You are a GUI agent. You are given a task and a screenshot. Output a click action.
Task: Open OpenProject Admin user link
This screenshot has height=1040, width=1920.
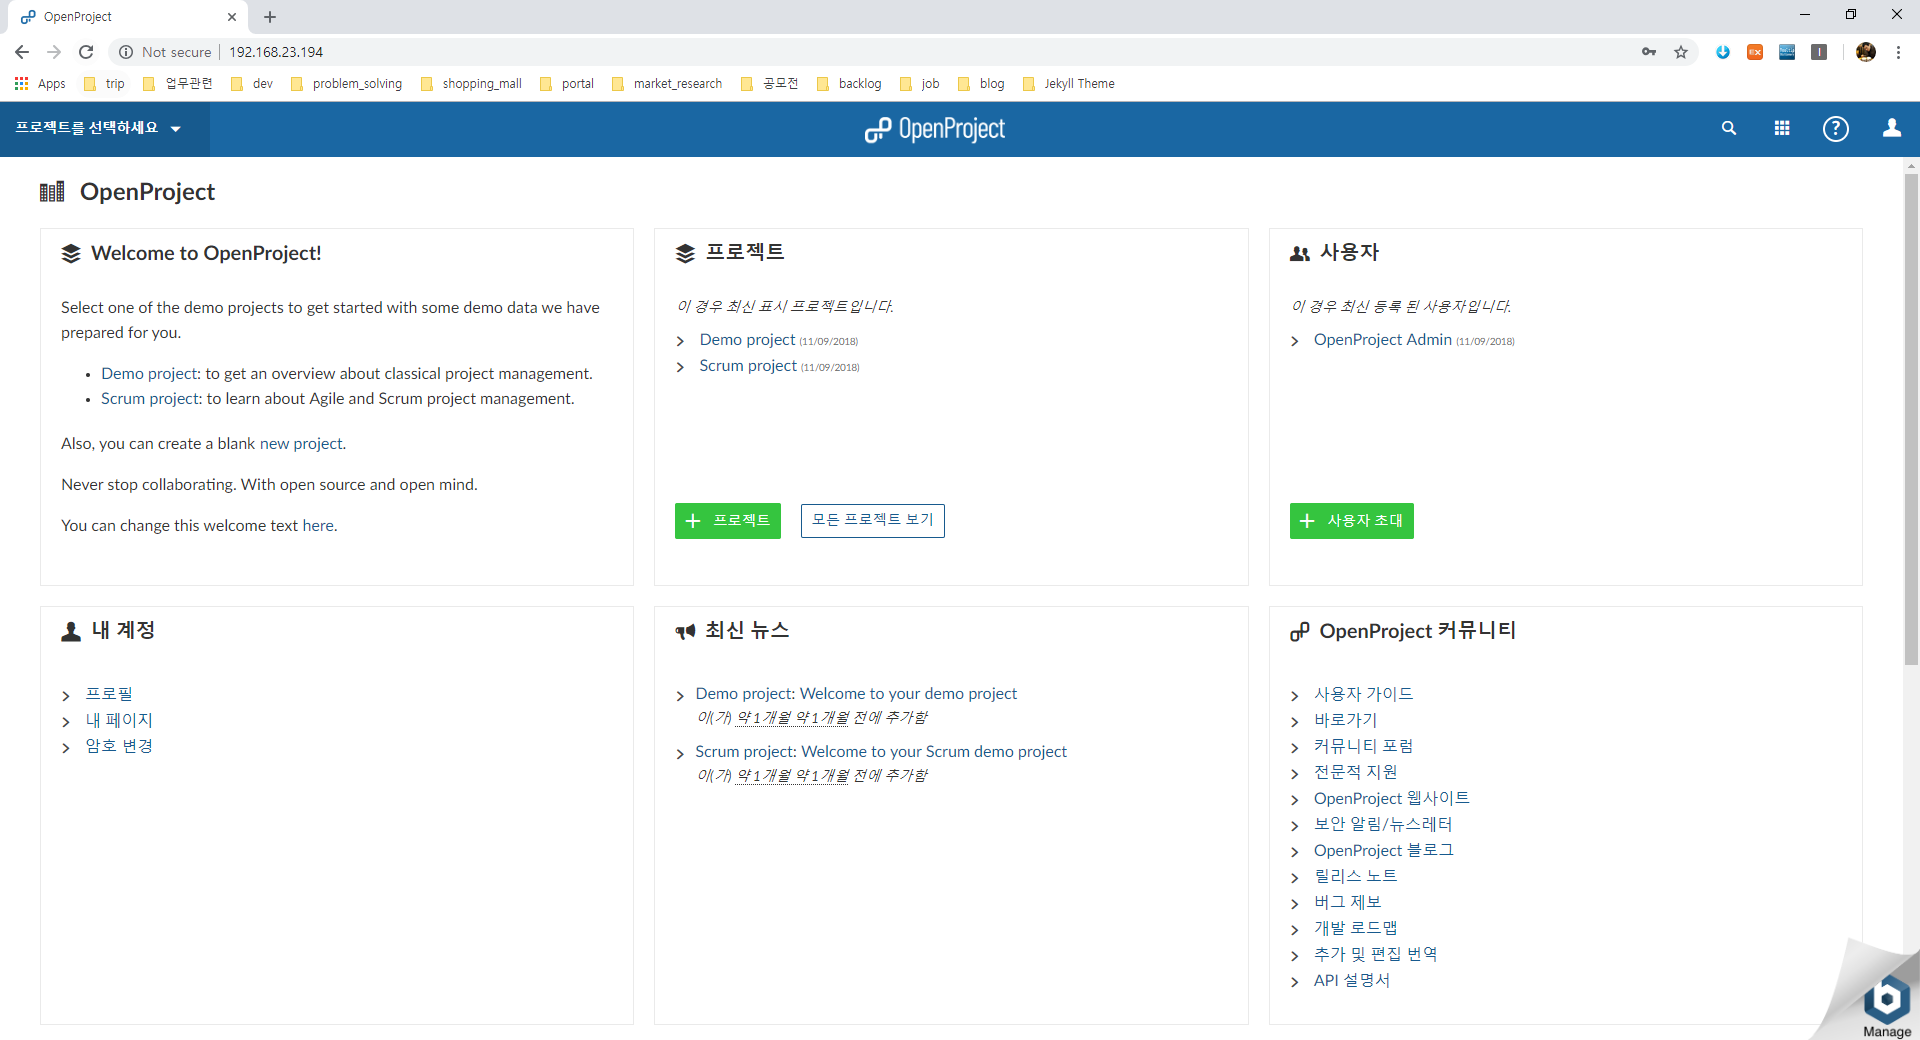pyautogui.click(x=1383, y=340)
